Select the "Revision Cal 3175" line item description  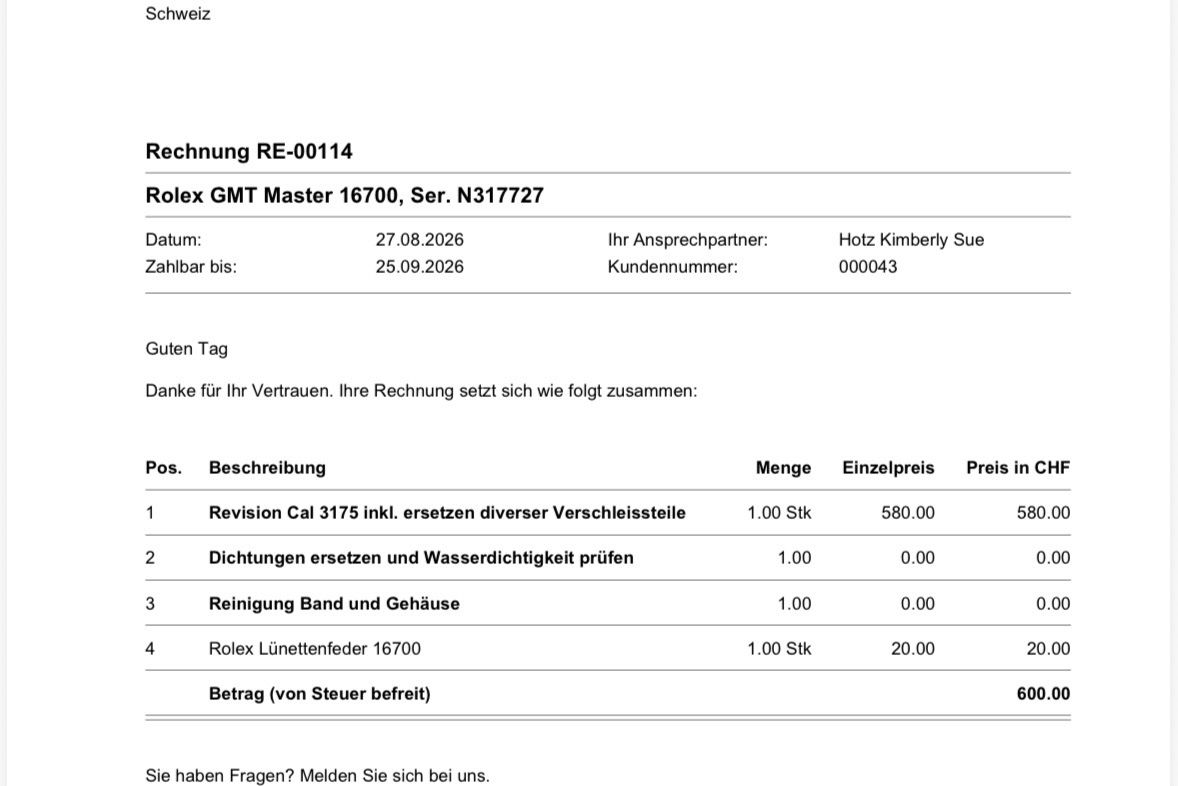447,512
